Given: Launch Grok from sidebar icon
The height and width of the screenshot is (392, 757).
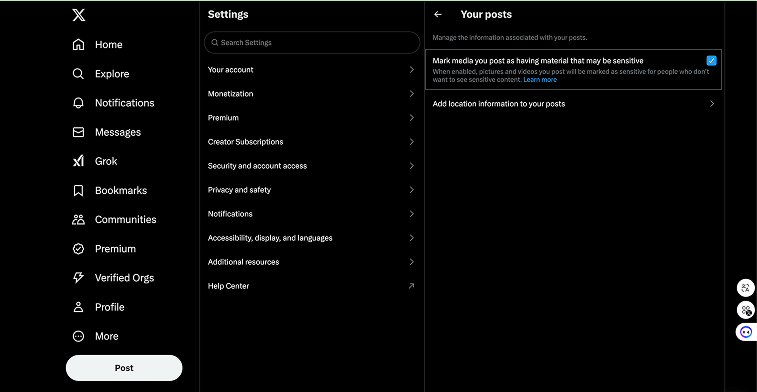Looking at the screenshot, I should tap(78, 161).
